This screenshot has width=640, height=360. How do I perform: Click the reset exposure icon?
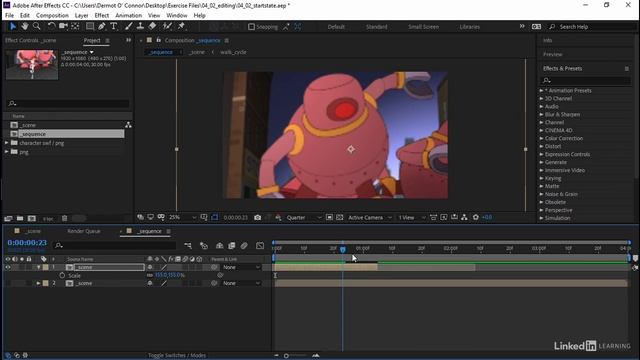(x=476, y=218)
